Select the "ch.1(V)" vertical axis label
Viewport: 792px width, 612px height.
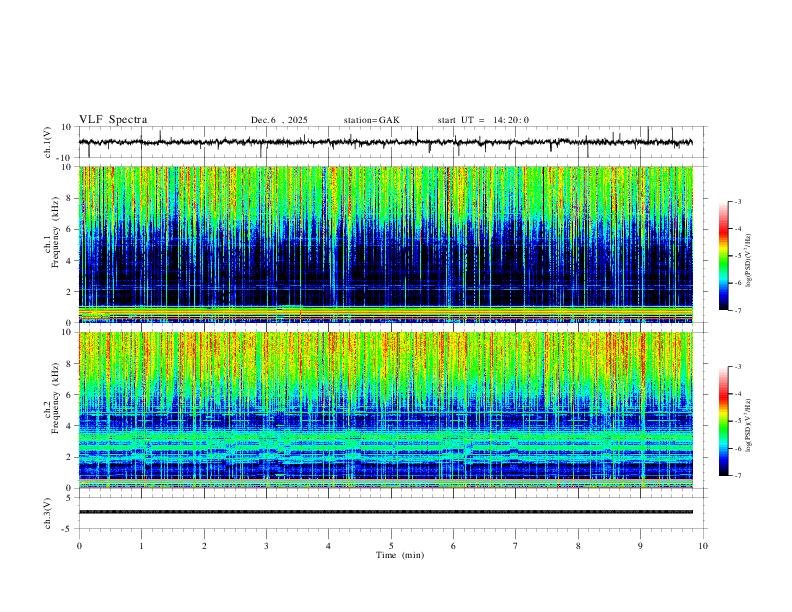point(48,142)
